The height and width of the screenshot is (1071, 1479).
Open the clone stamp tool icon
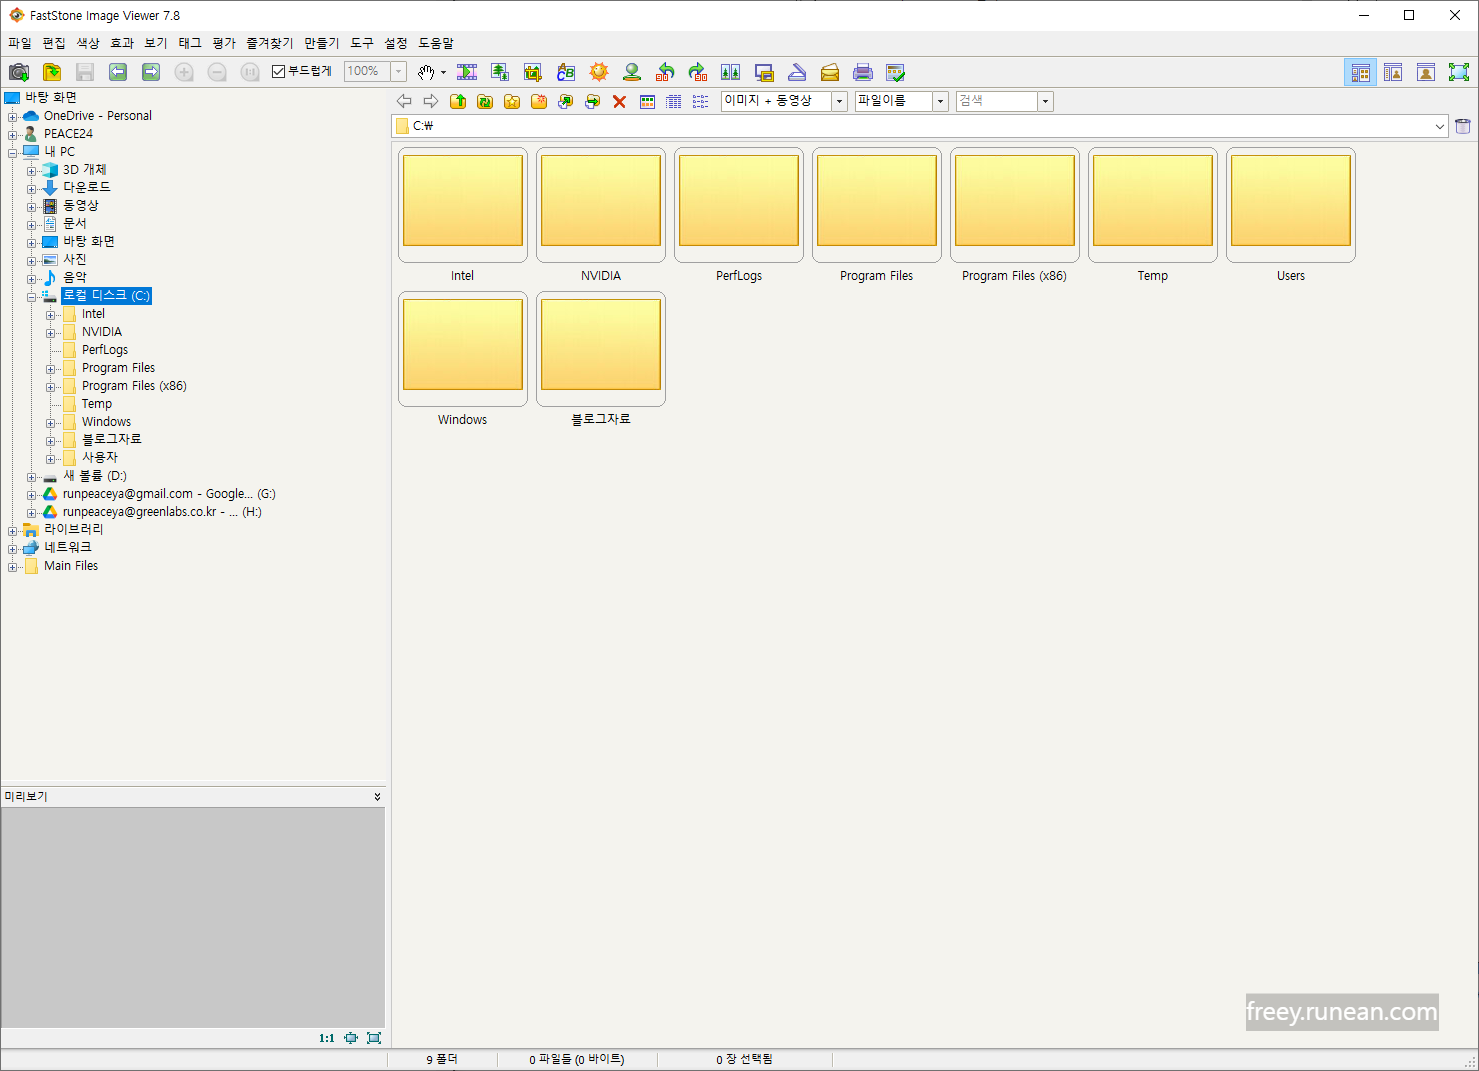pyautogui.click(x=632, y=72)
